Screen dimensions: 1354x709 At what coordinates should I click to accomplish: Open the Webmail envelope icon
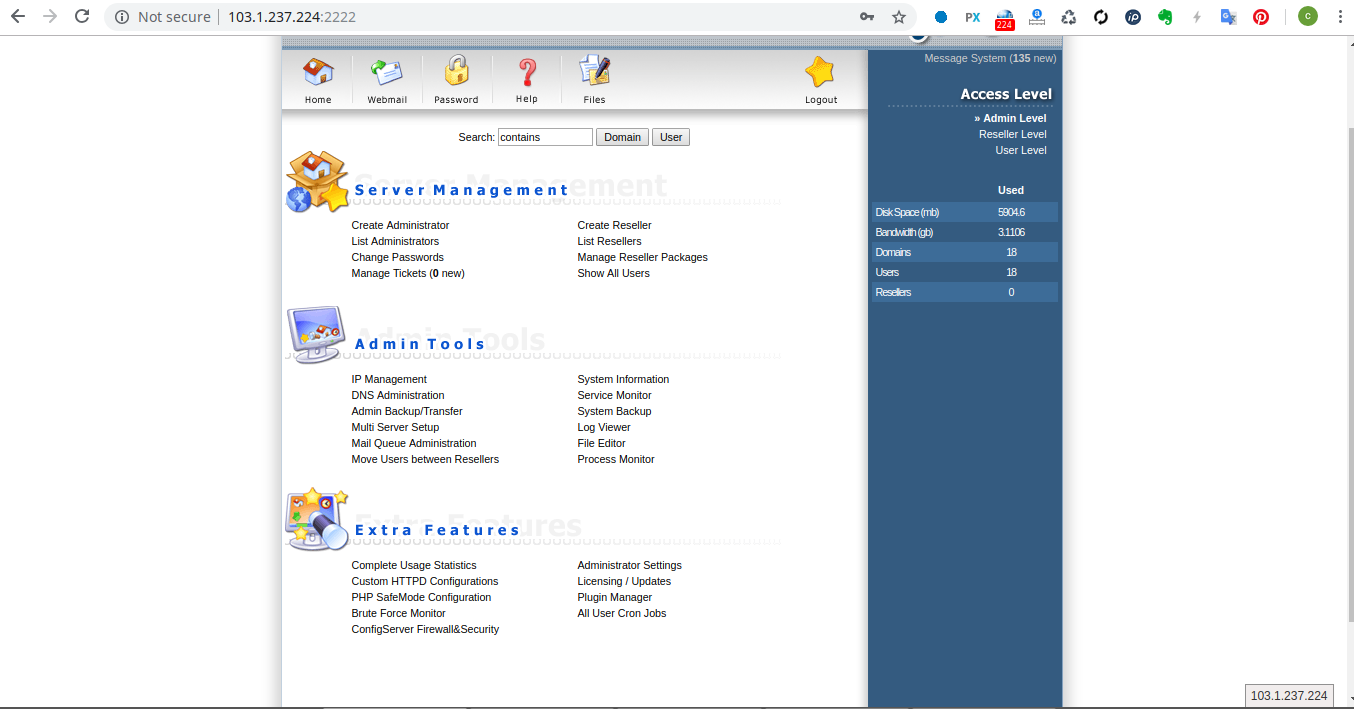(x=387, y=73)
